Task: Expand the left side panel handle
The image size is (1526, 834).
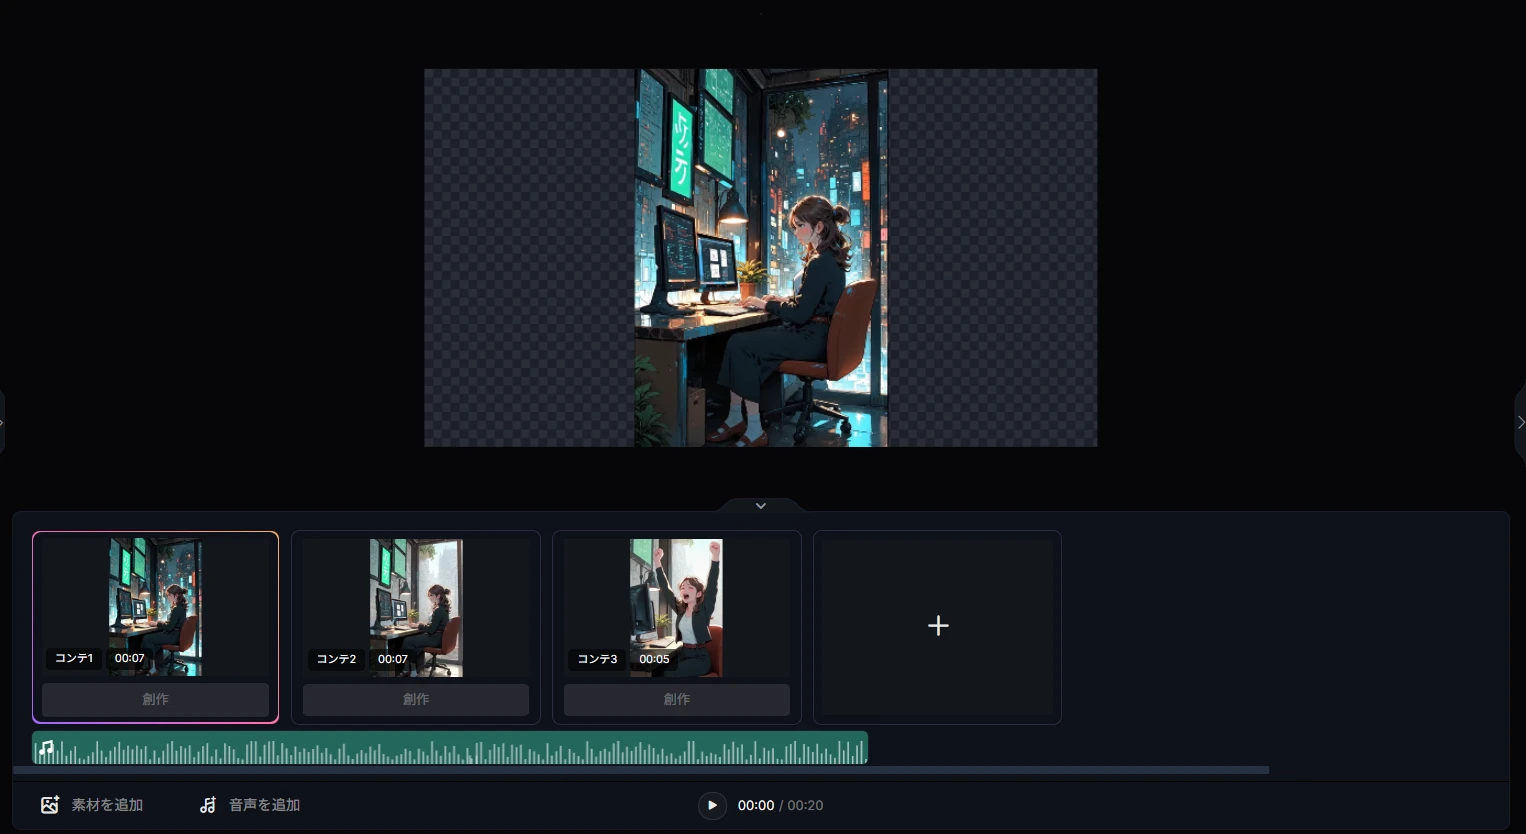Action: [3, 422]
